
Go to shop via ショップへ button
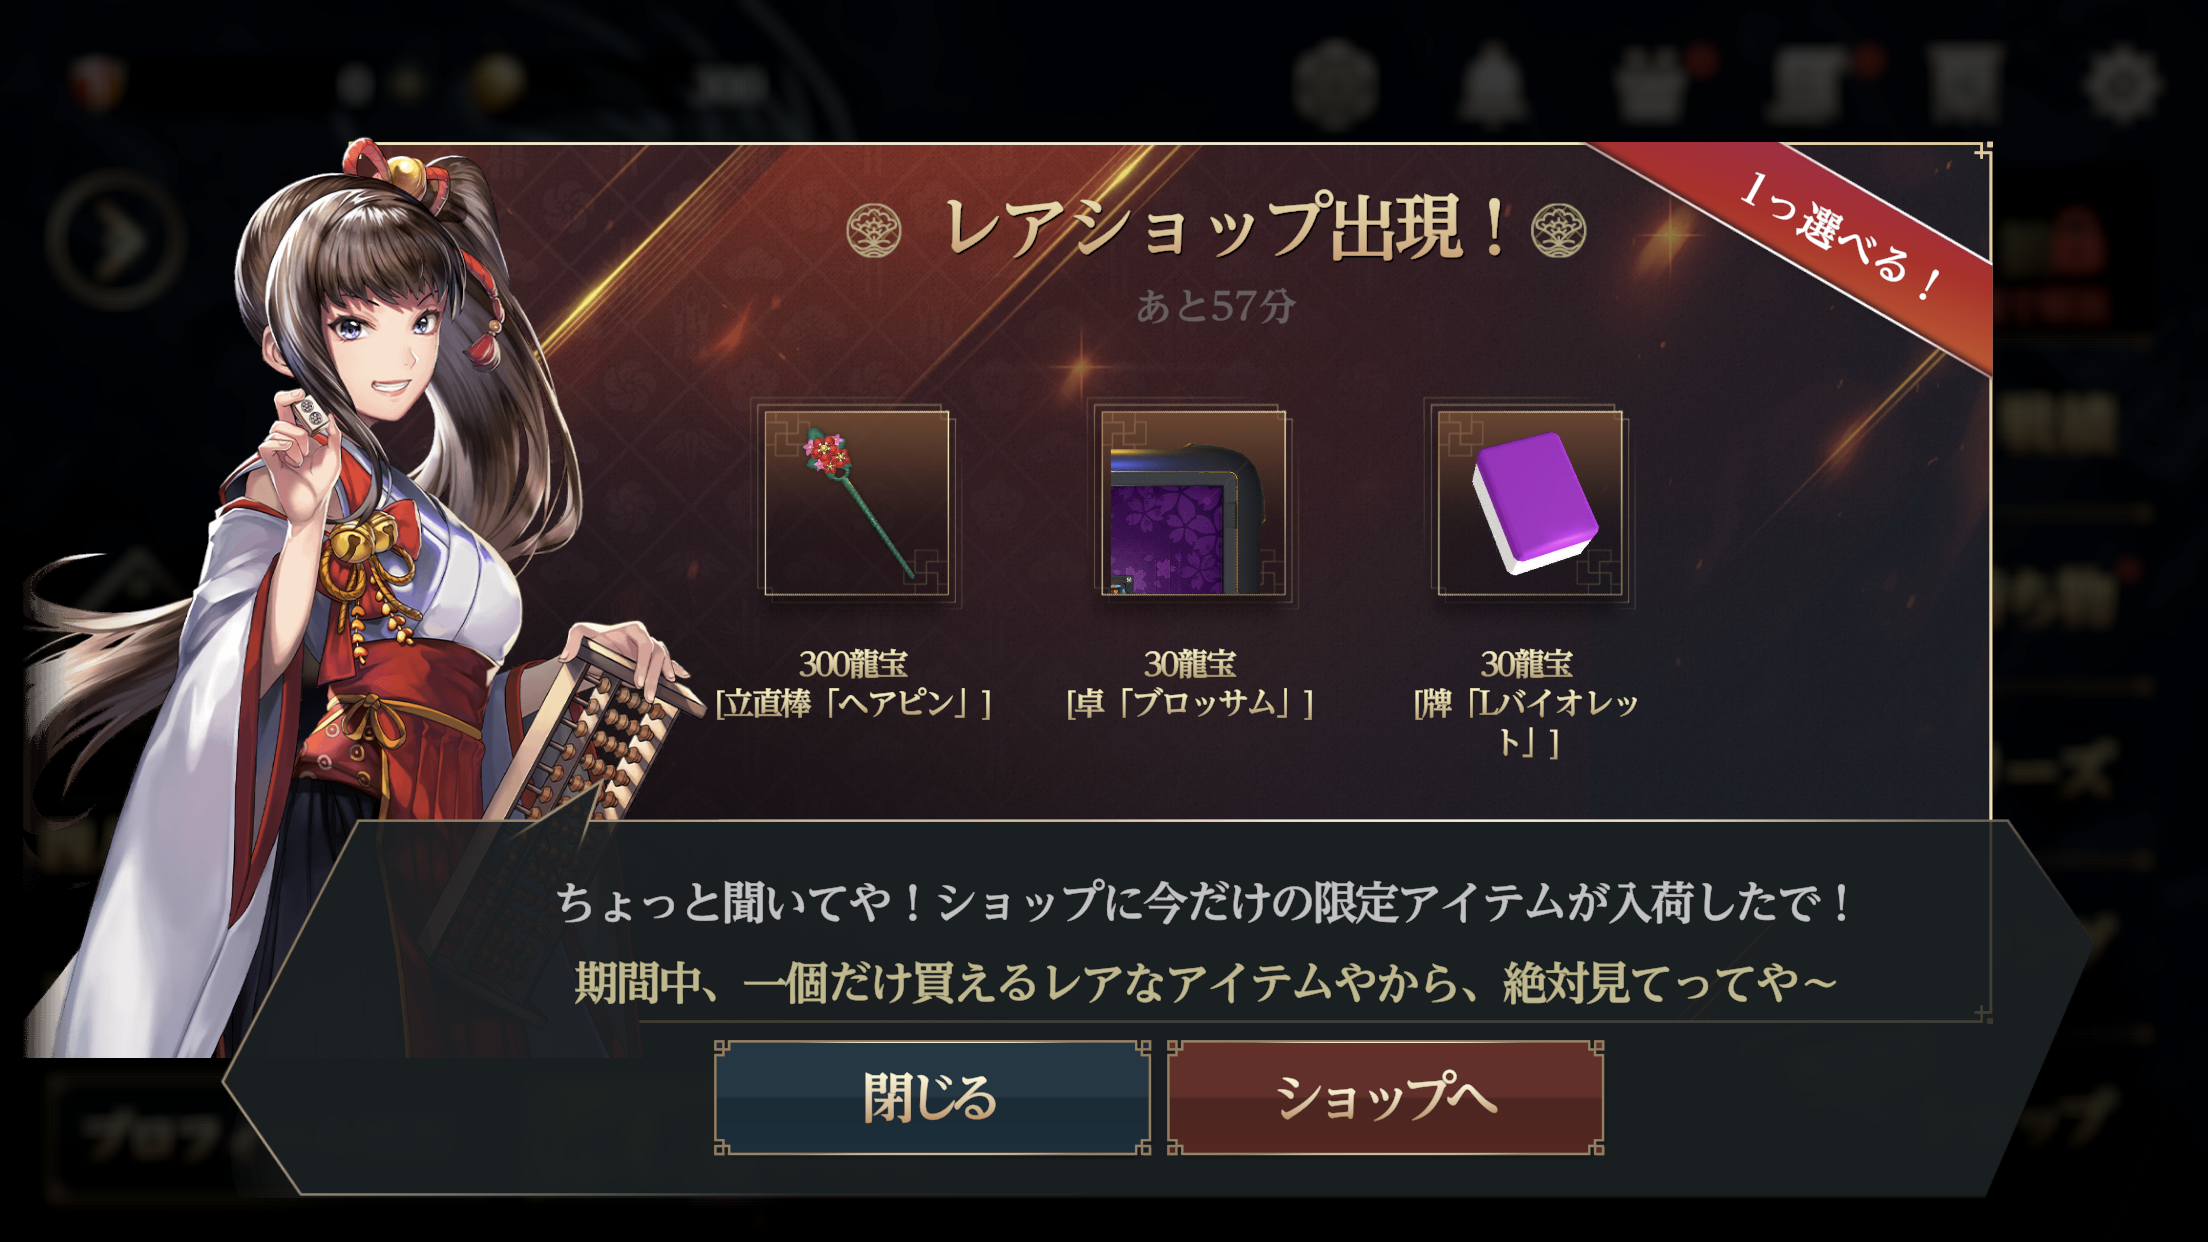[x=1385, y=1098]
